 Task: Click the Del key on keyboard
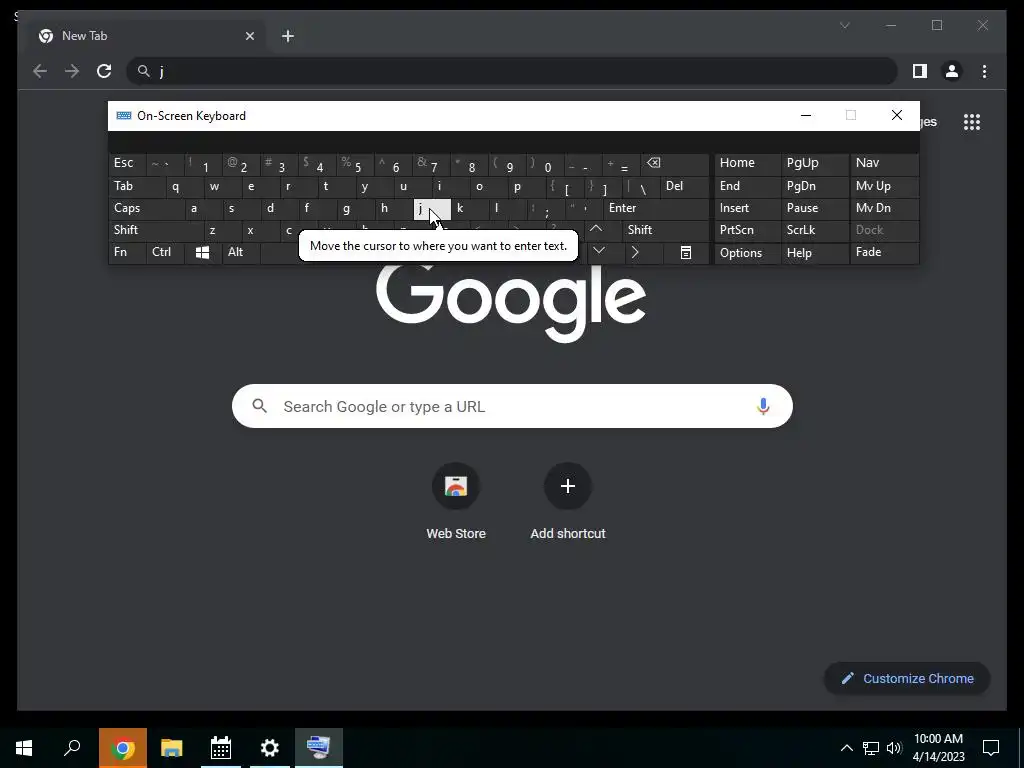684,187
